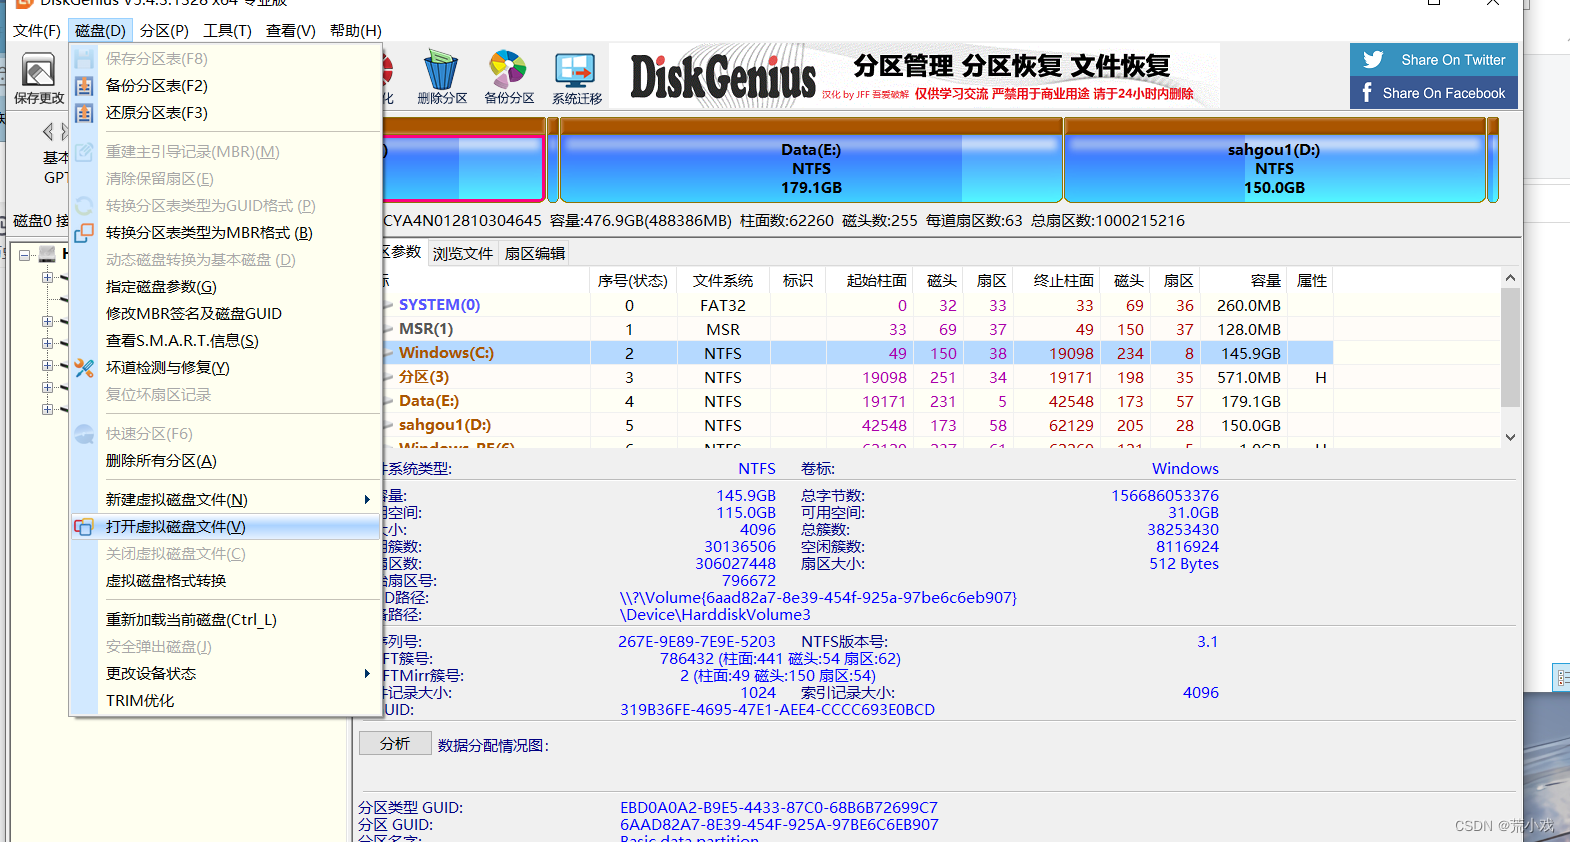This screenshot has width=1570, height=842.
Task: Click the partition type GUID EBD0A0A2-B9E5-4433-87C0-68B6B72699C7
Action: tap(779, 808)
